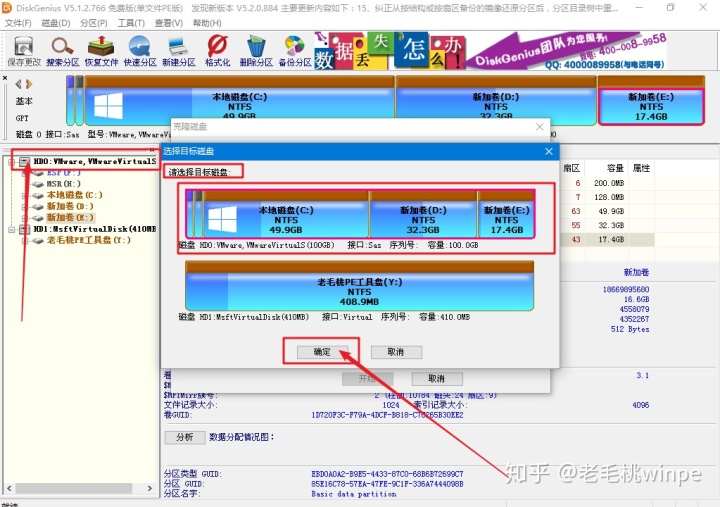Confirm target disk with 确定 button
The height and width of the screenshot is (507, 720).
click(322, 352)
